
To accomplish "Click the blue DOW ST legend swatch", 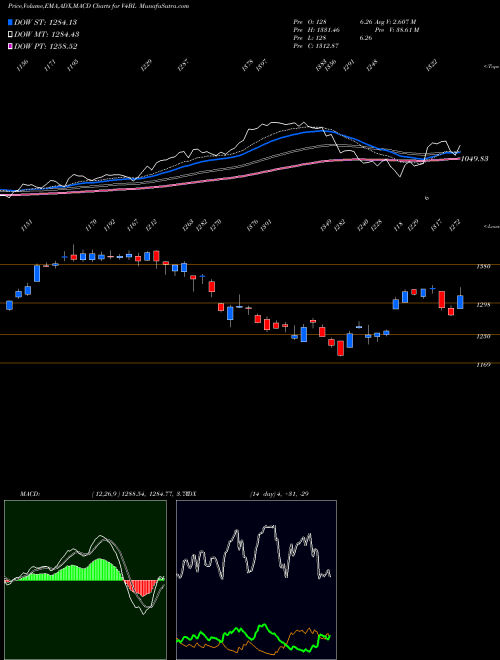I will coord(11,22).
